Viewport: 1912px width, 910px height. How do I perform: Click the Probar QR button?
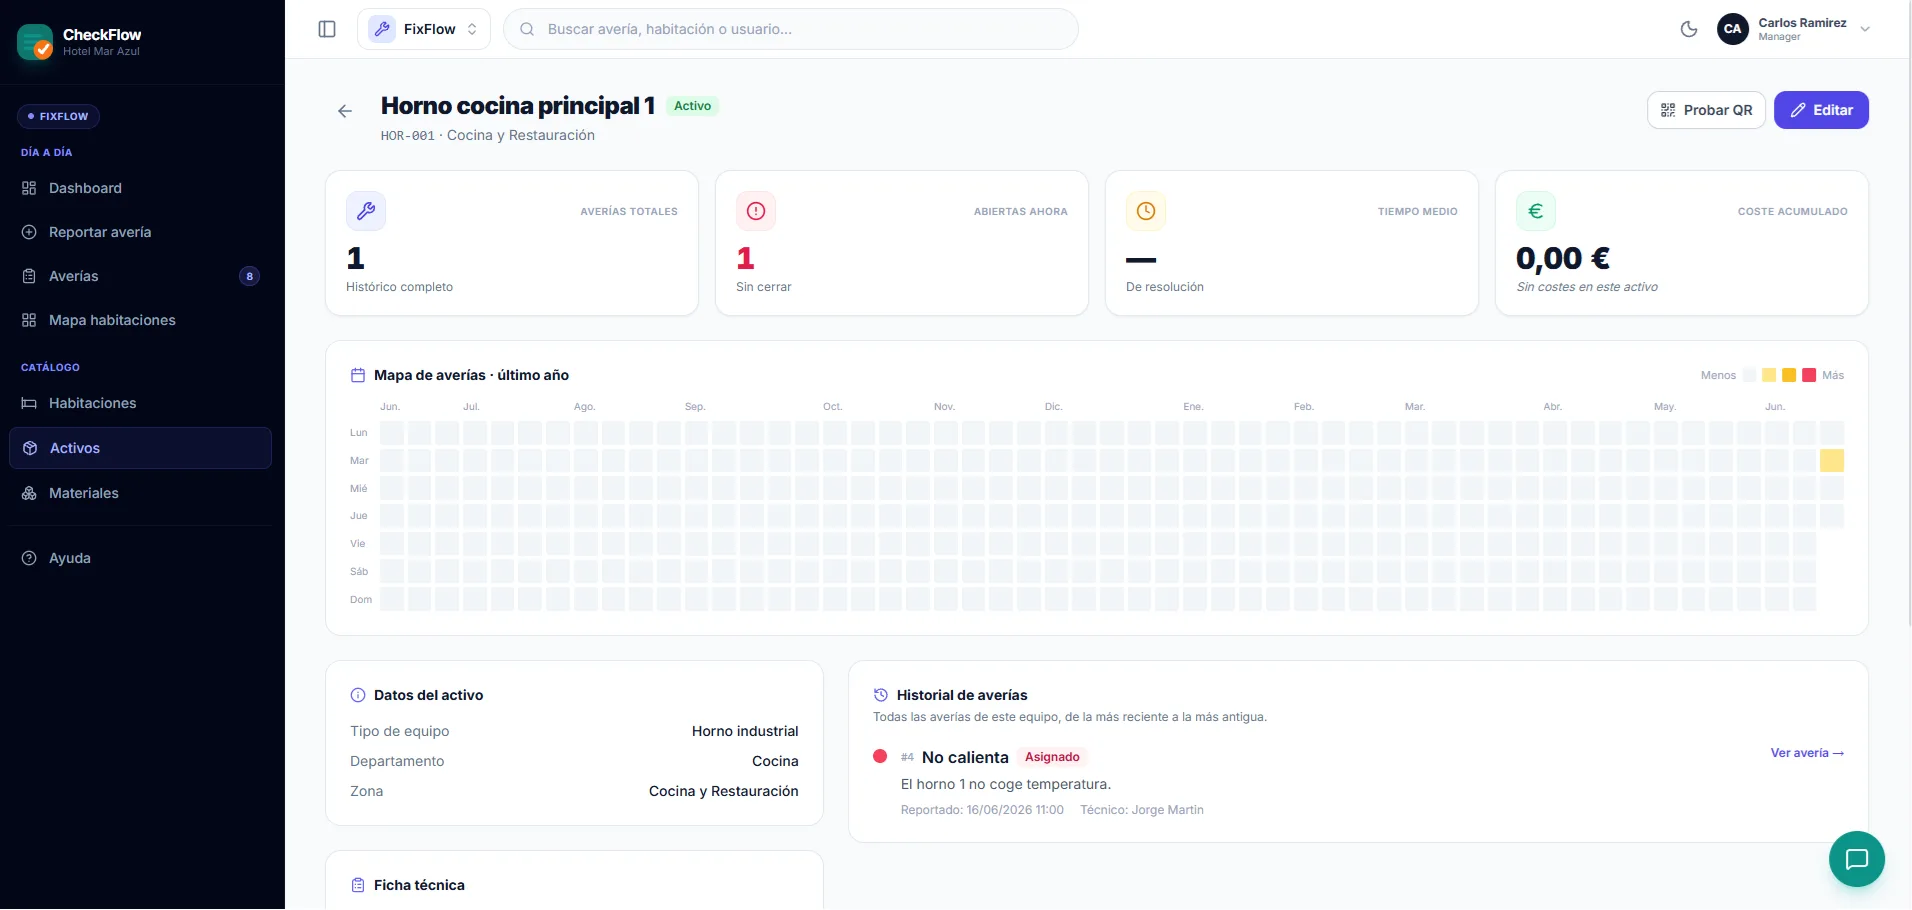(x=1706, y=110)
